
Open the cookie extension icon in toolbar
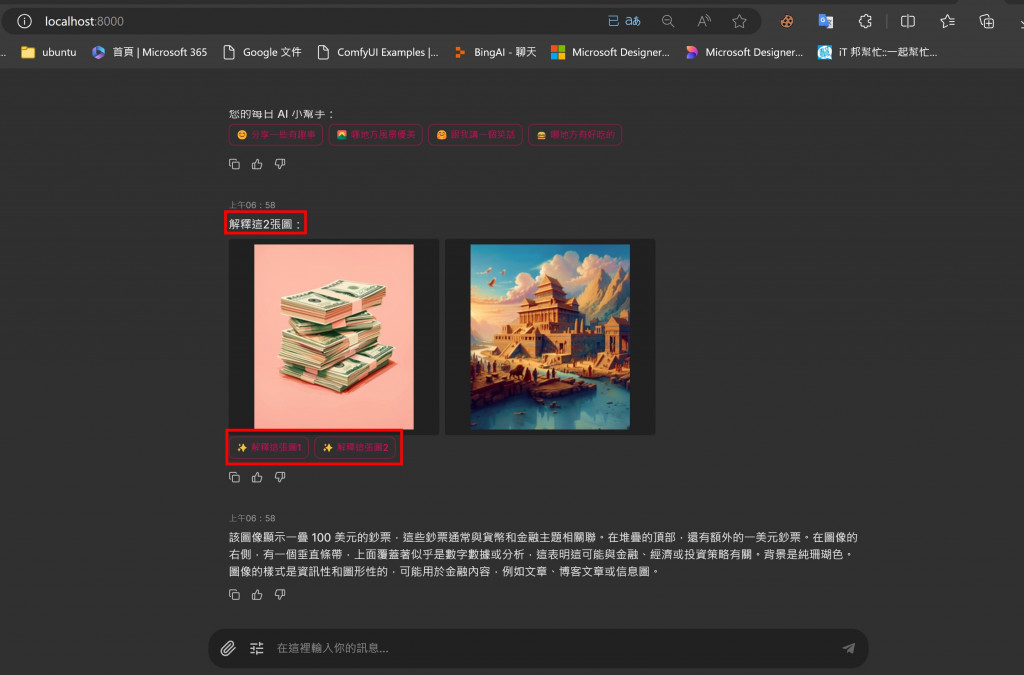click(x=787, y=21)
